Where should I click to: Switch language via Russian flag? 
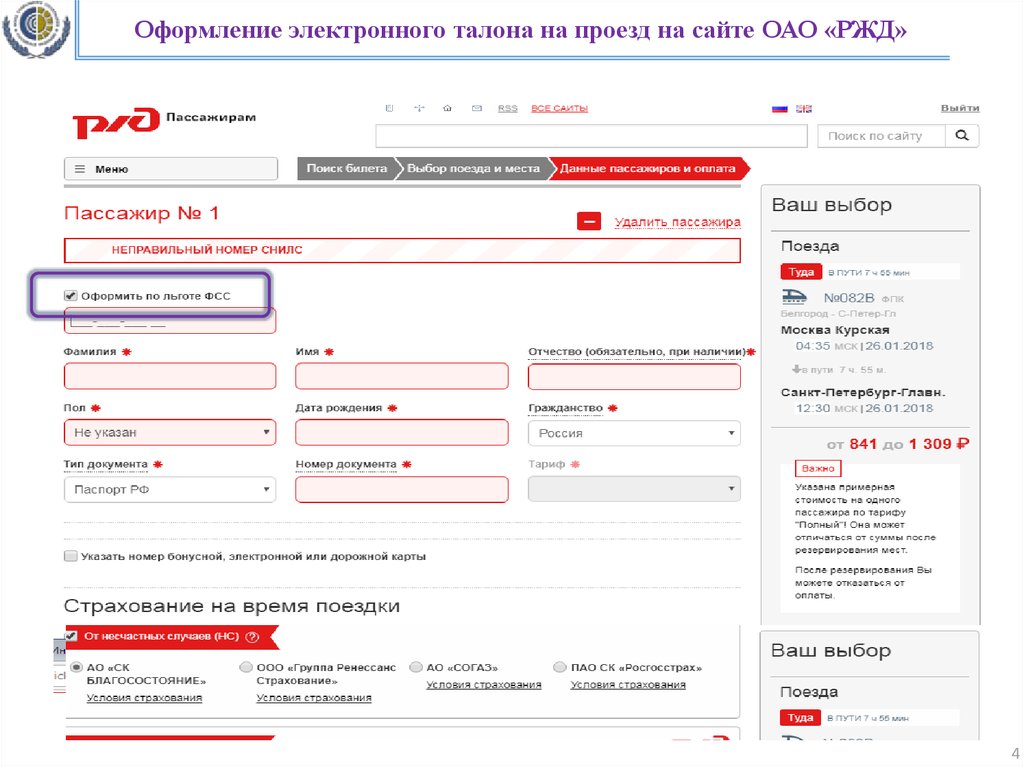[780, 109]
